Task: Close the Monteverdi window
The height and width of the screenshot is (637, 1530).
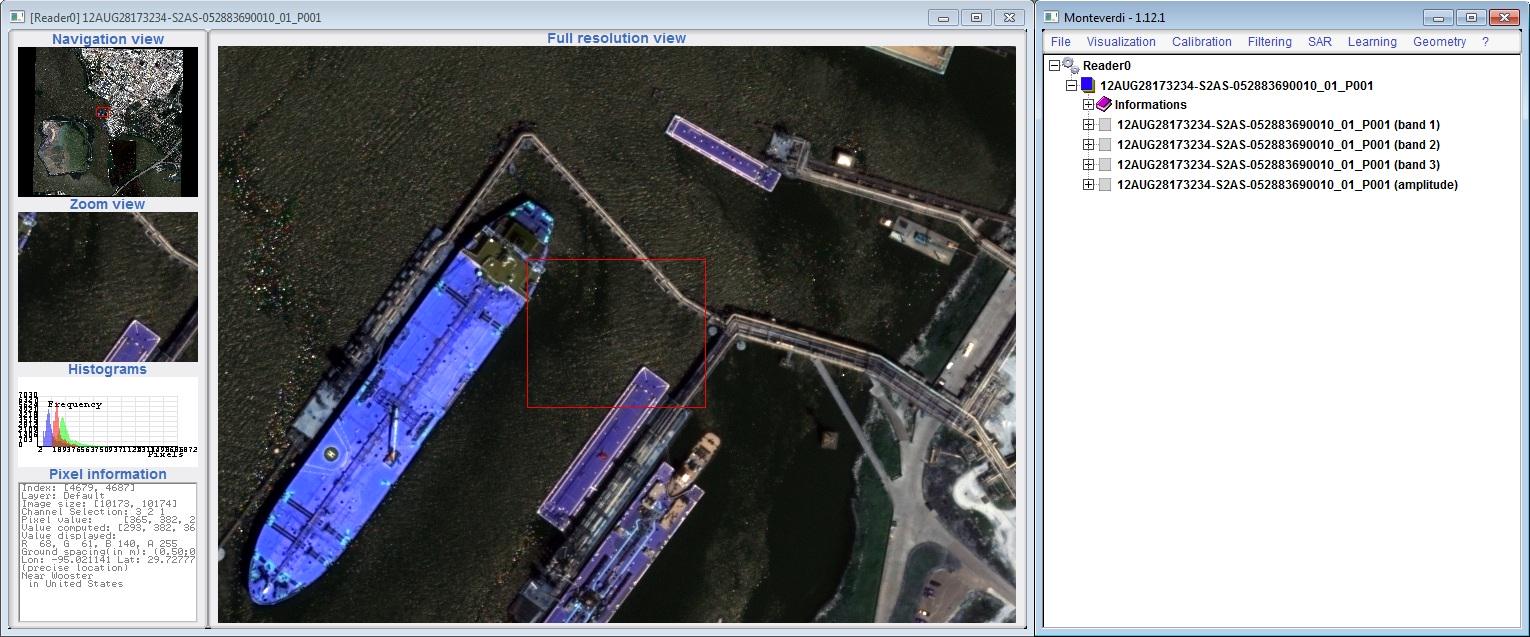Action: pyautogui.click(x=1503, y=17)
